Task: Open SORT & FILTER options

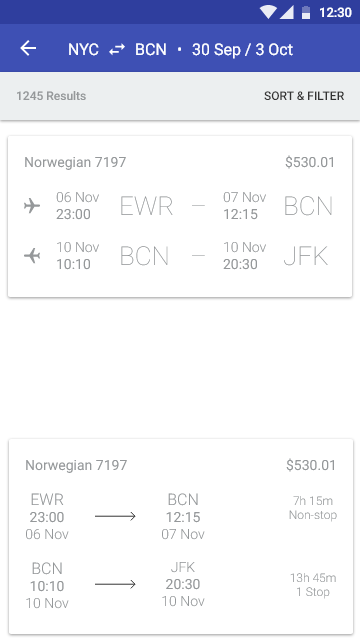Action: (x=304, y=96)
